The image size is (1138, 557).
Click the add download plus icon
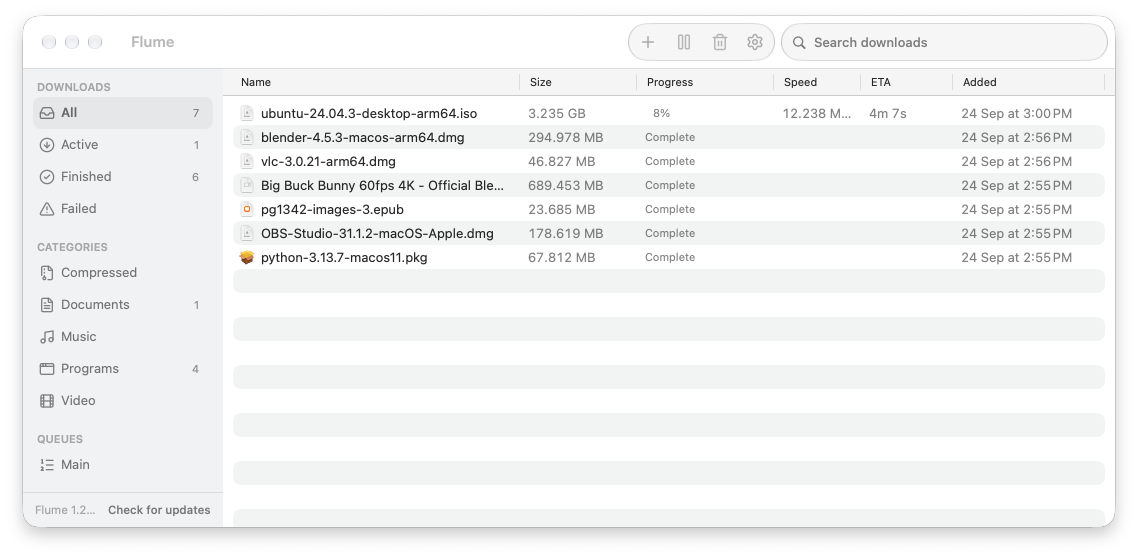(647, 42)
